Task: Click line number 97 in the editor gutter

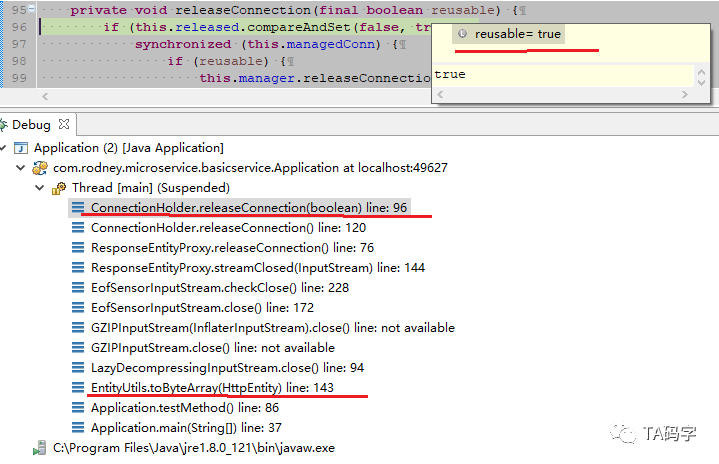Action: click(19, 44)
